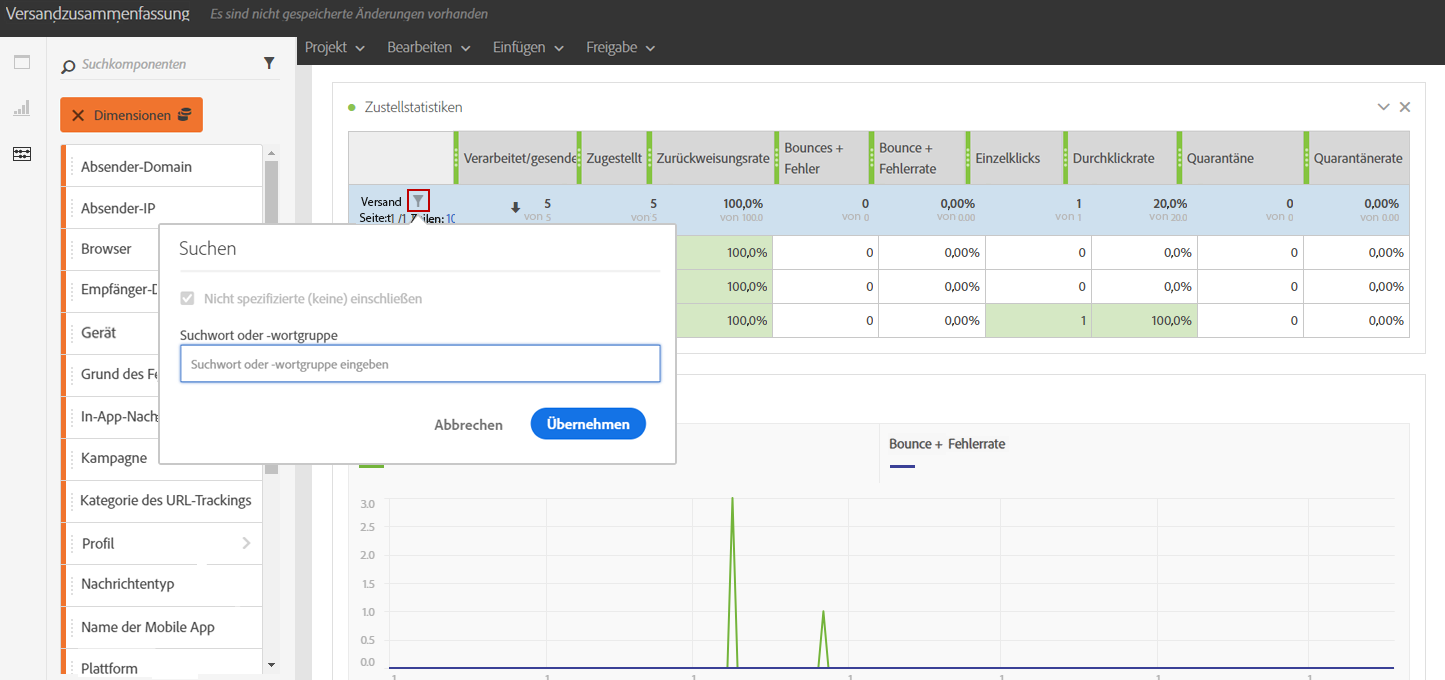This screenshot has height=680, width=1445.
Task: Open the Panels icon in left rail
Action: tap(22, 63)
